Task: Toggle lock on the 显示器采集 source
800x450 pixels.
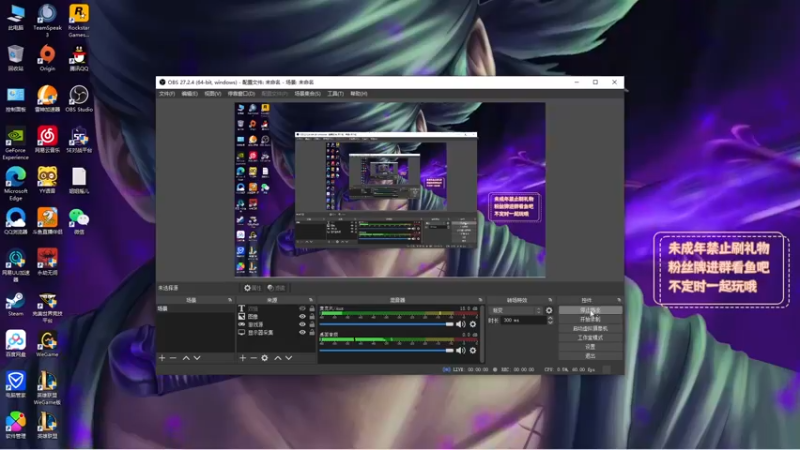Action: (x=312, y=332)
